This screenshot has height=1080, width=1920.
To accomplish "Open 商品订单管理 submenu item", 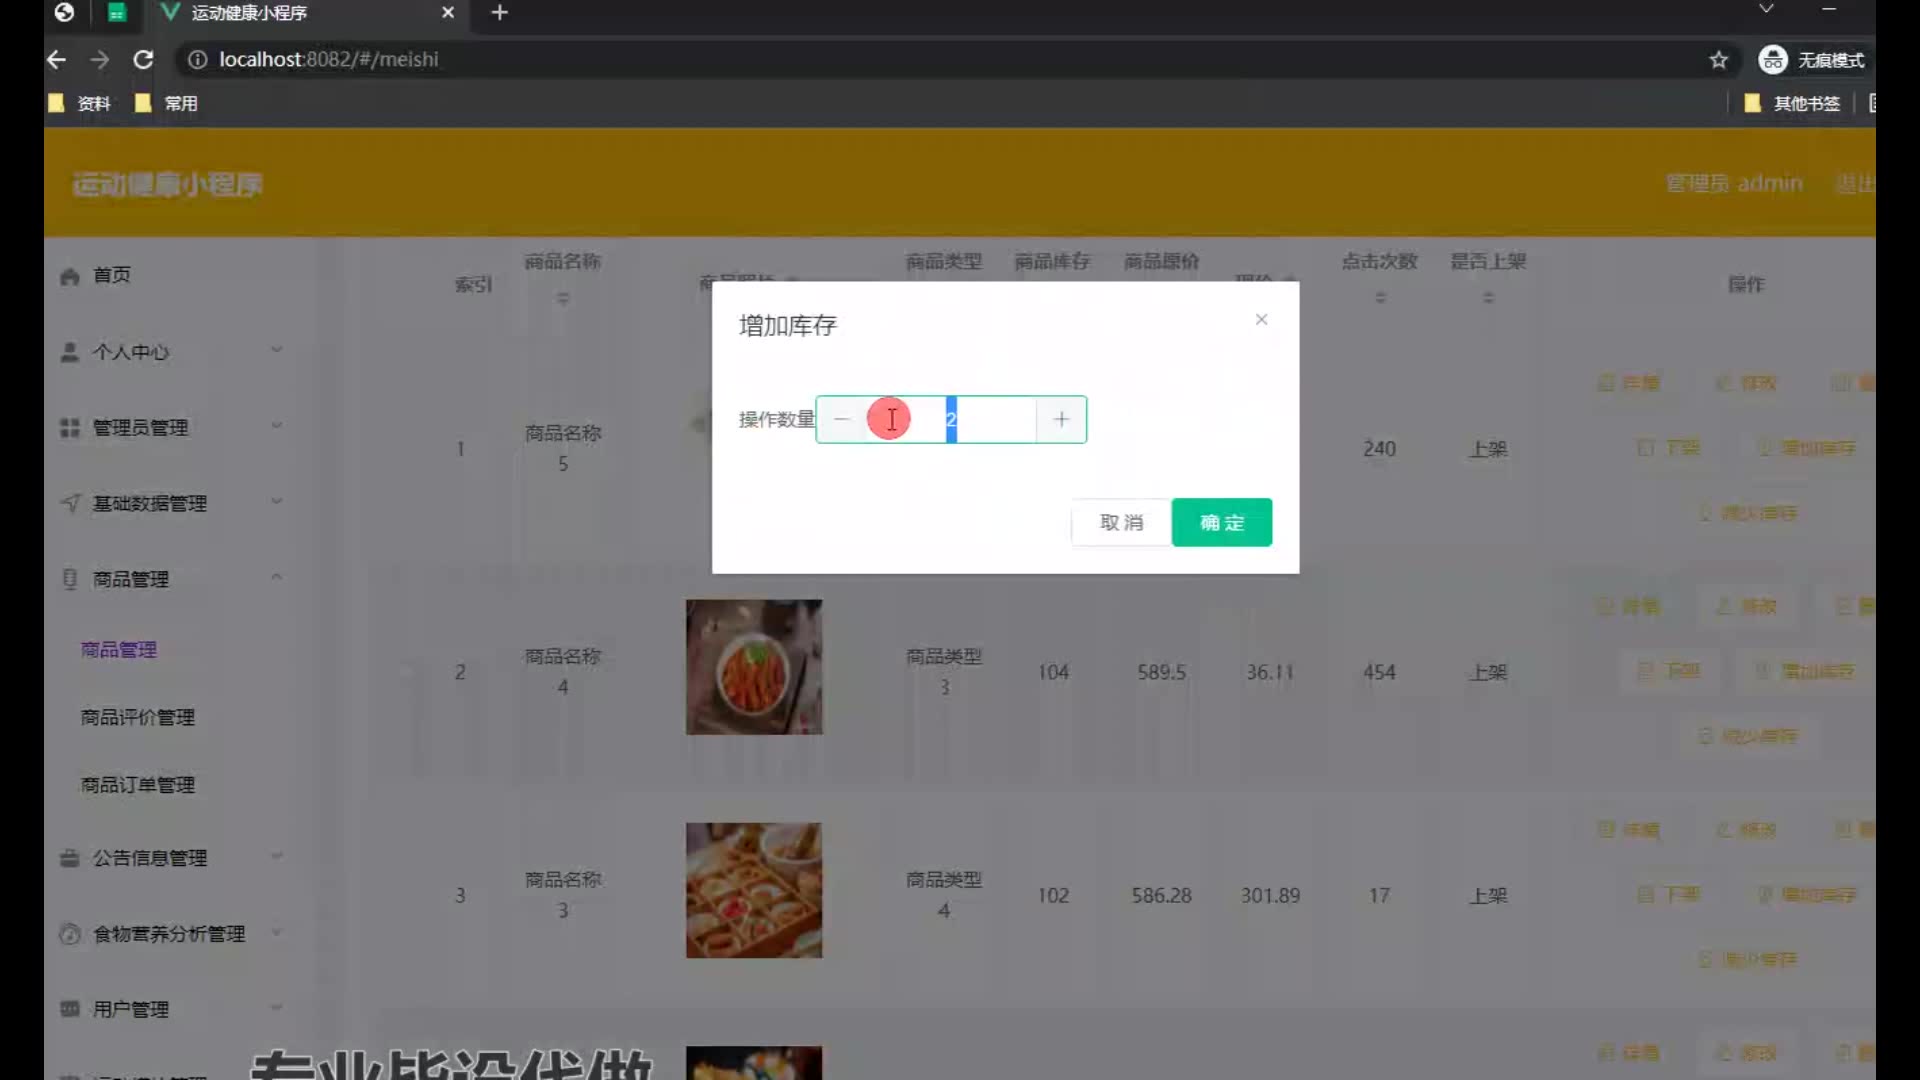I will click(x=138, y=785).
